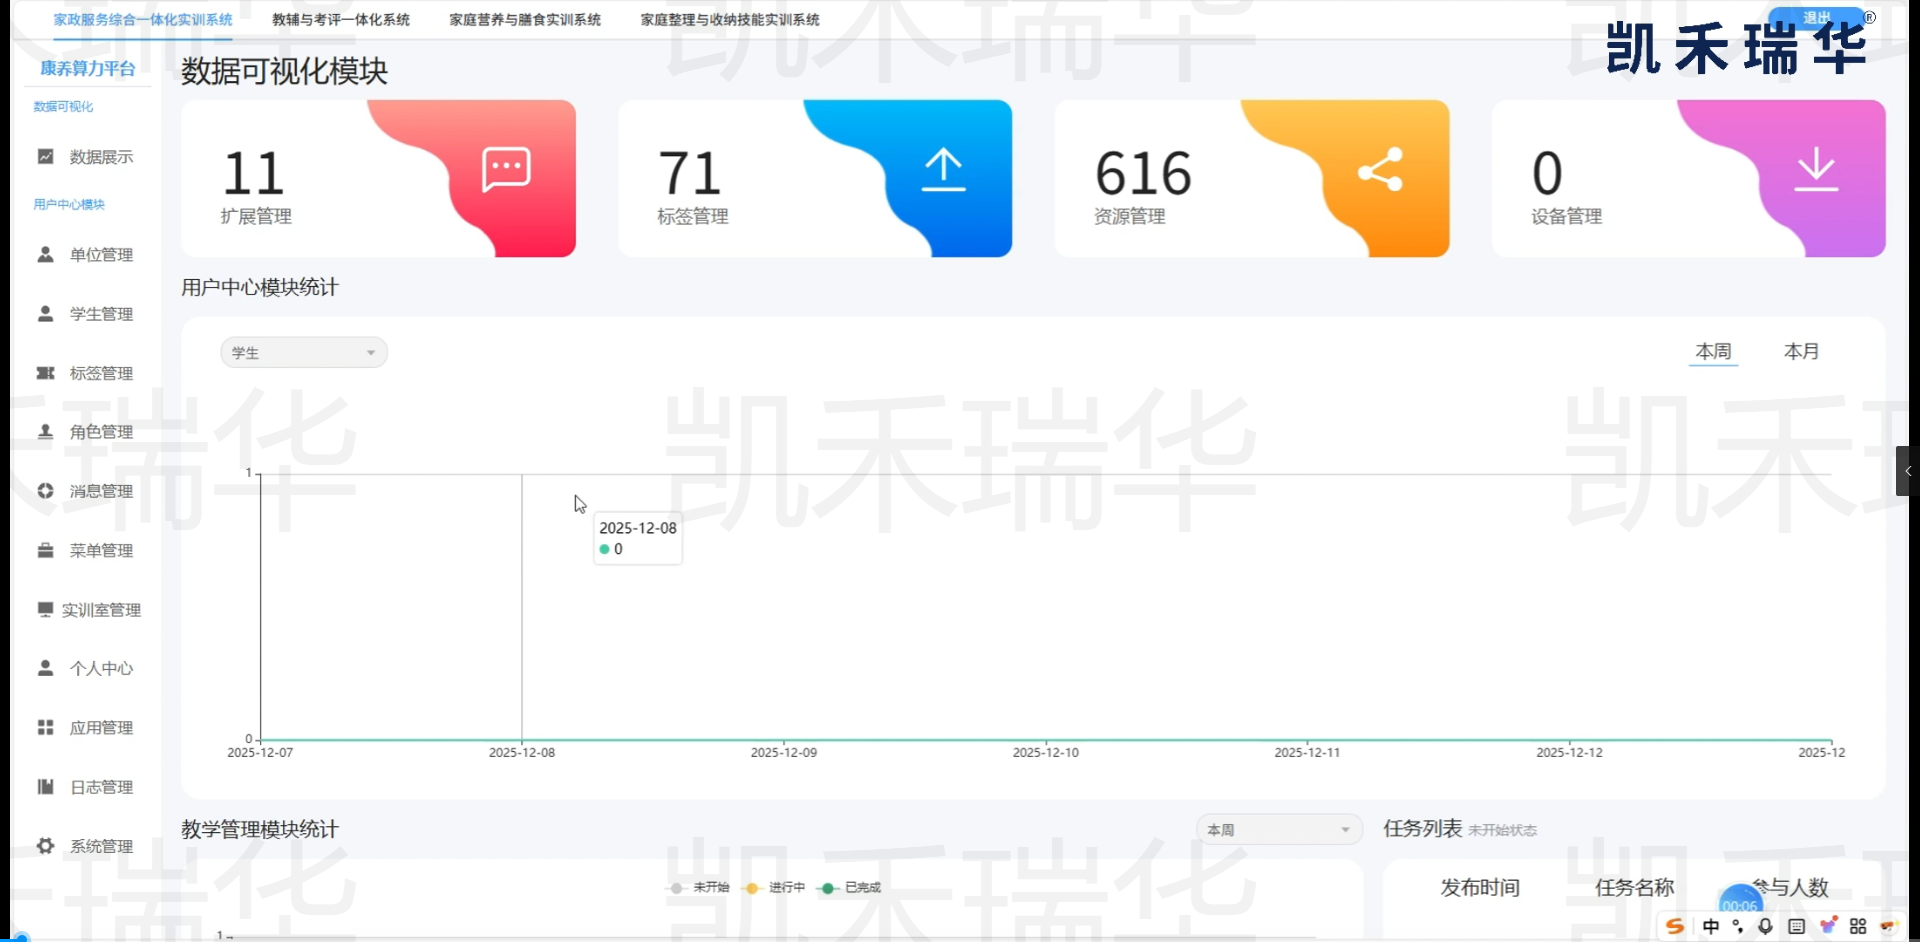Switch to 家政服务综合一体化实训系统 tab
Viewport: 1920px width, 942px height.
click(143, 19)
